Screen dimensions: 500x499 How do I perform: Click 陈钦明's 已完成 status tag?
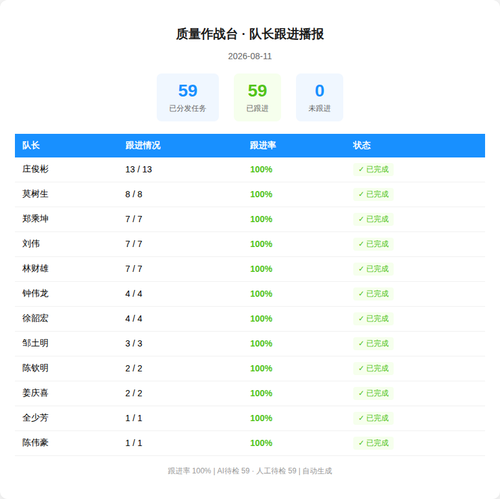373,368
